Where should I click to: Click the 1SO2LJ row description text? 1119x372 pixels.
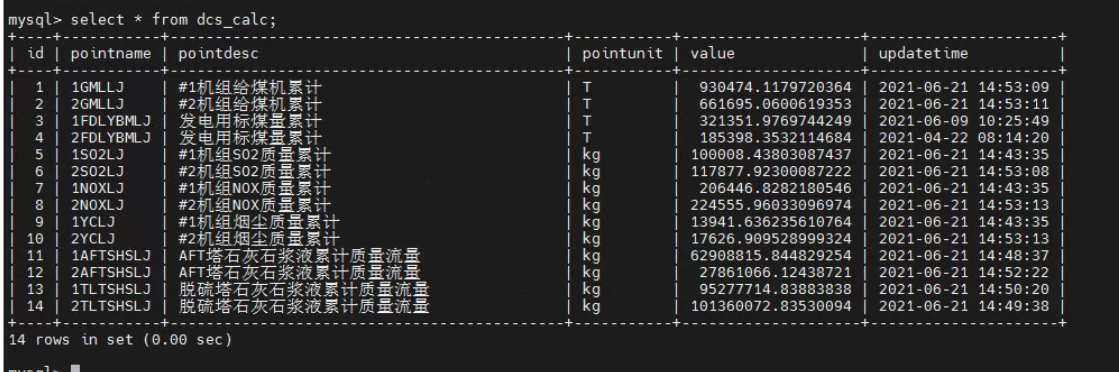pos(254,155)
